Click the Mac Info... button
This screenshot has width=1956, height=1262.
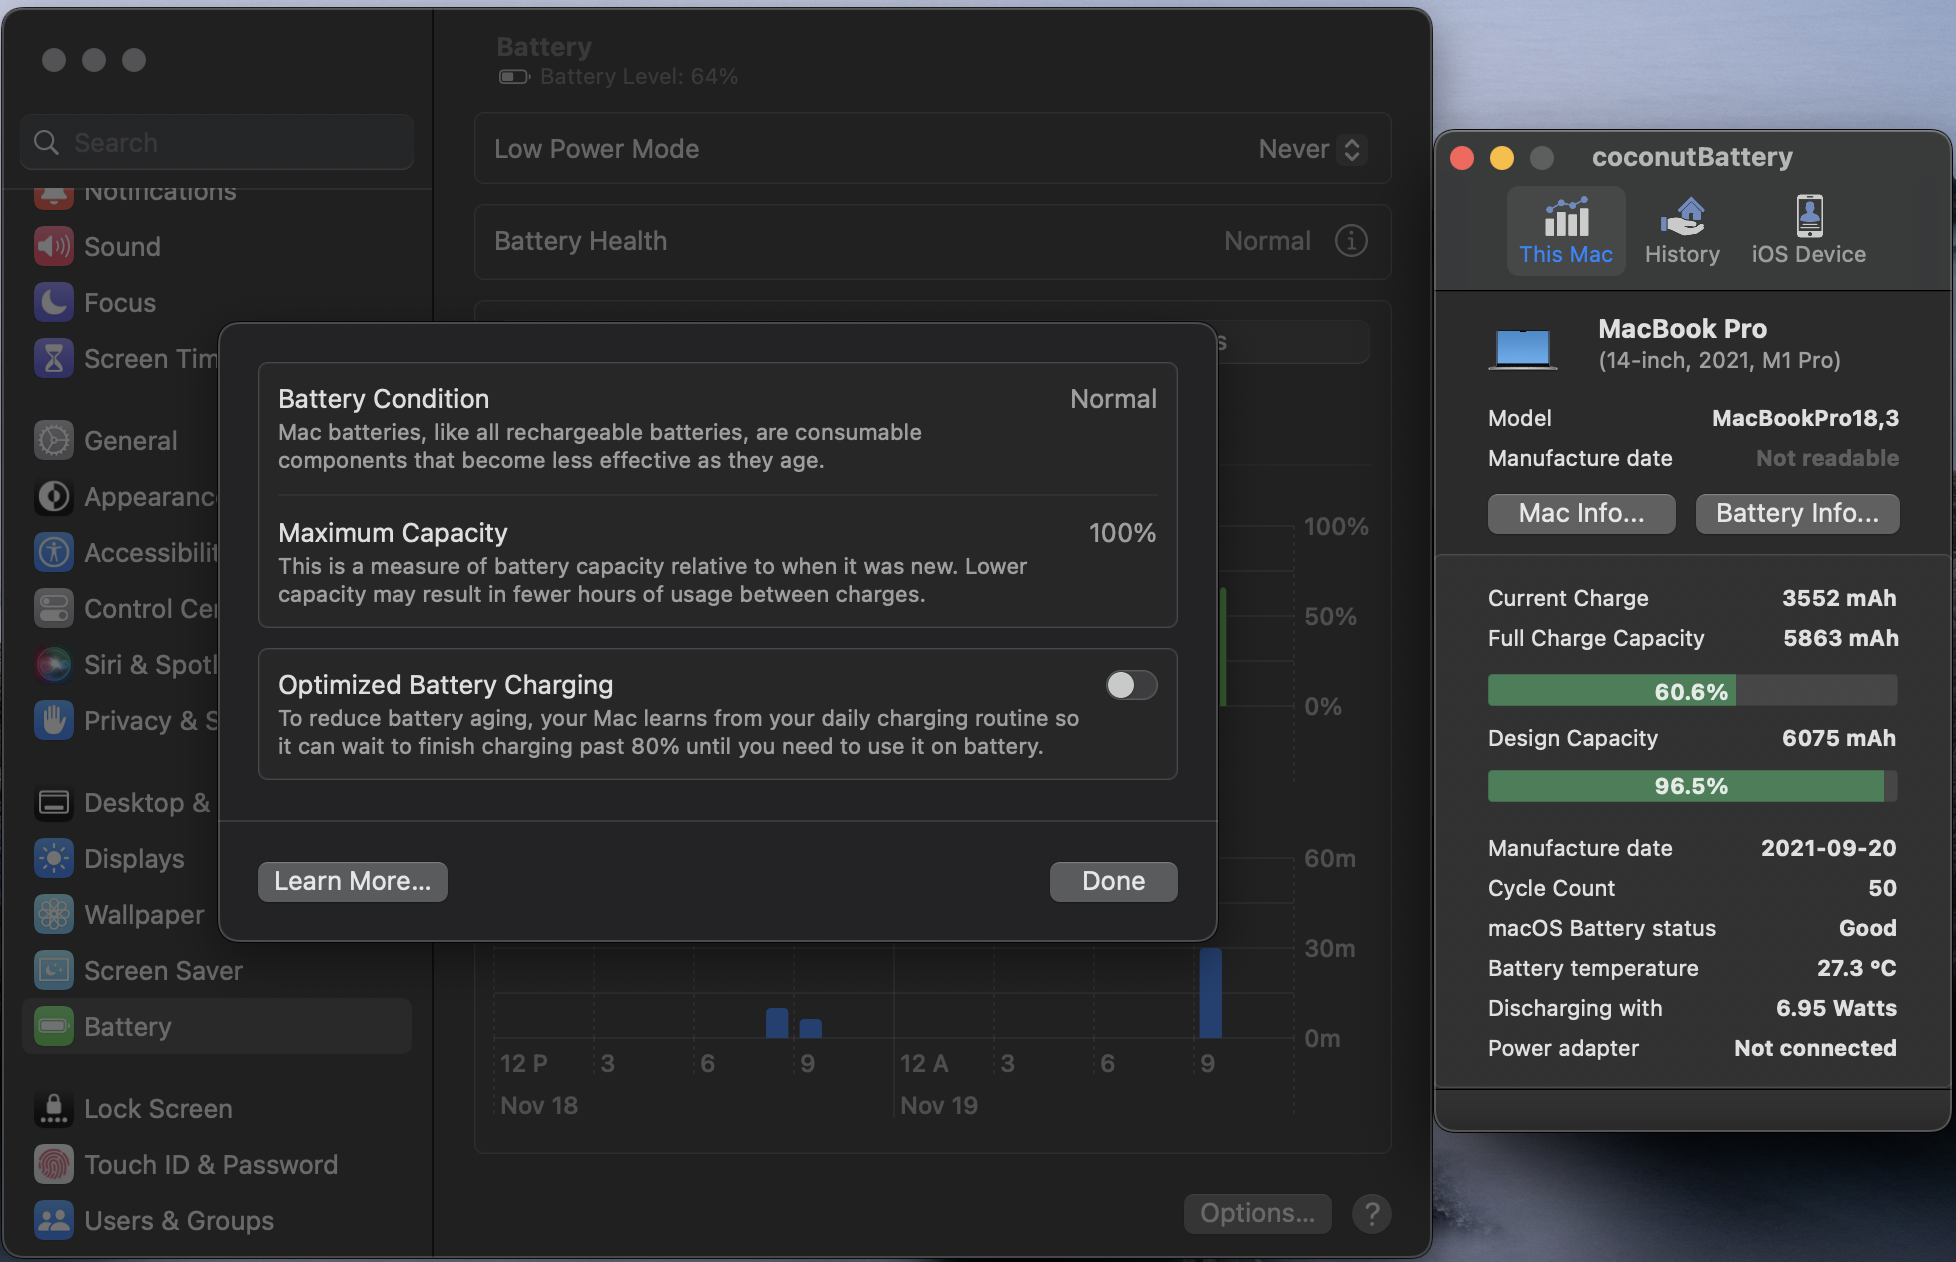(1581, 513)
